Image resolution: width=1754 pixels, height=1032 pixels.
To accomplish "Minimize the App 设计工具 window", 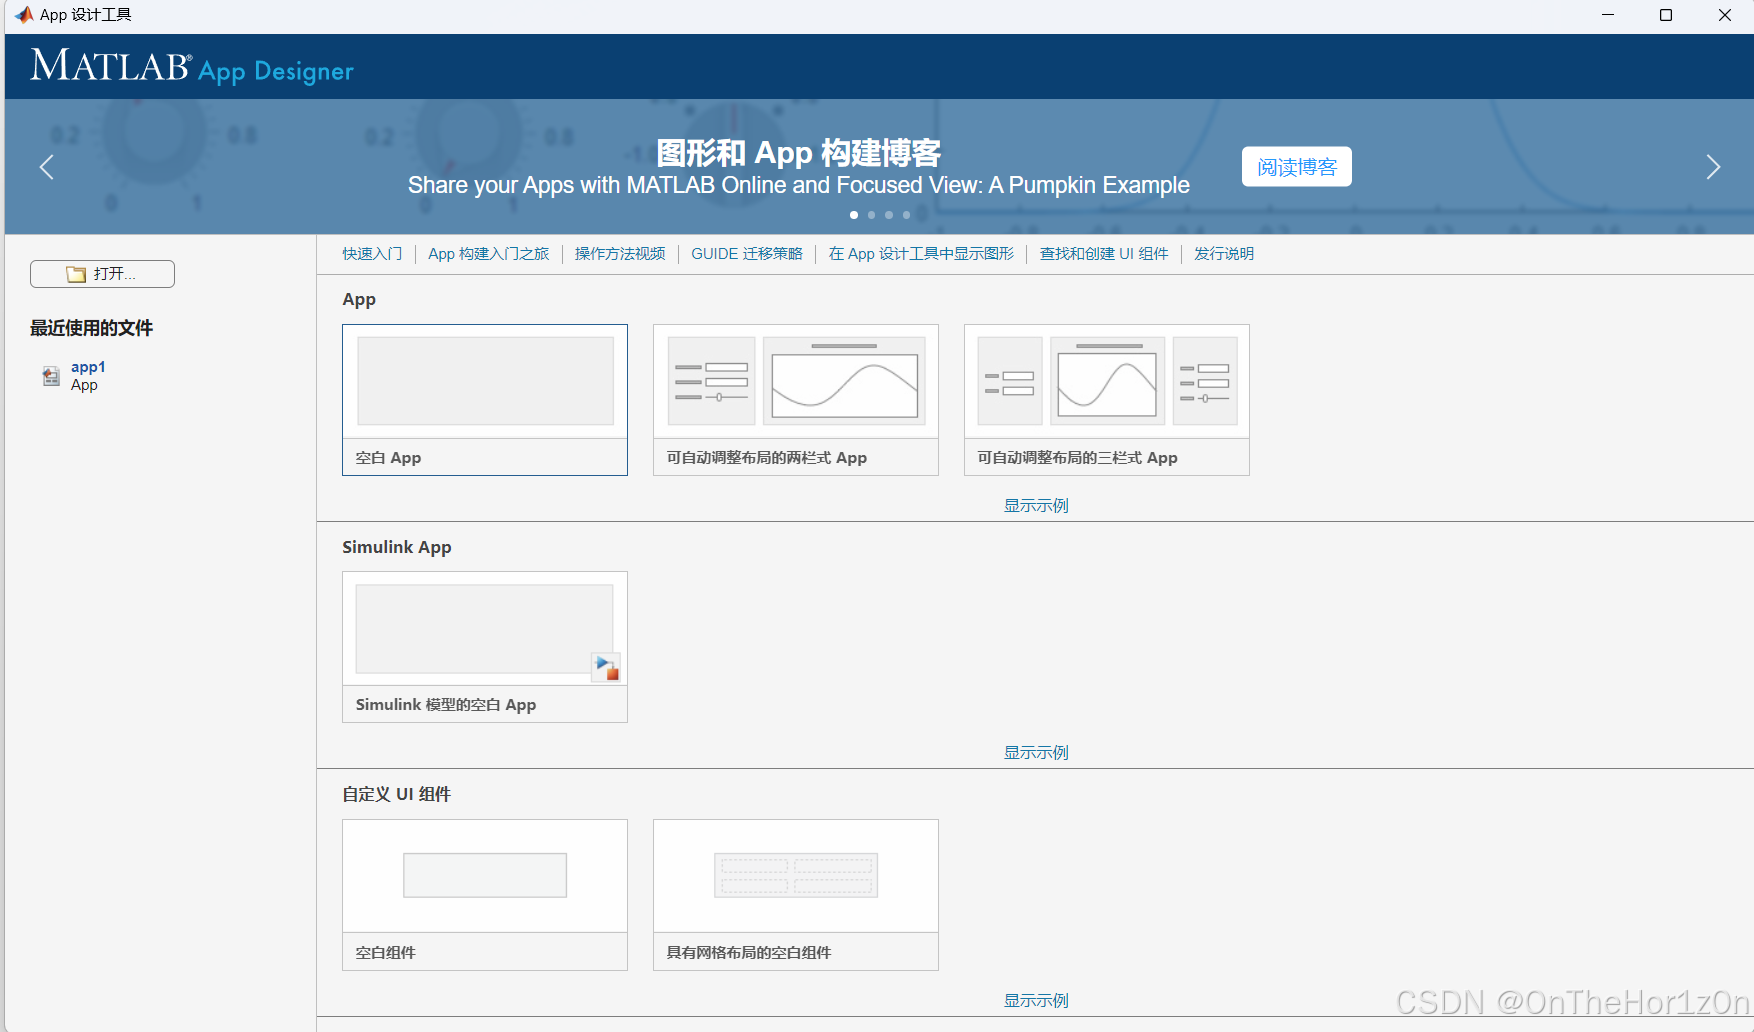I will click(x=1608, y=15).
